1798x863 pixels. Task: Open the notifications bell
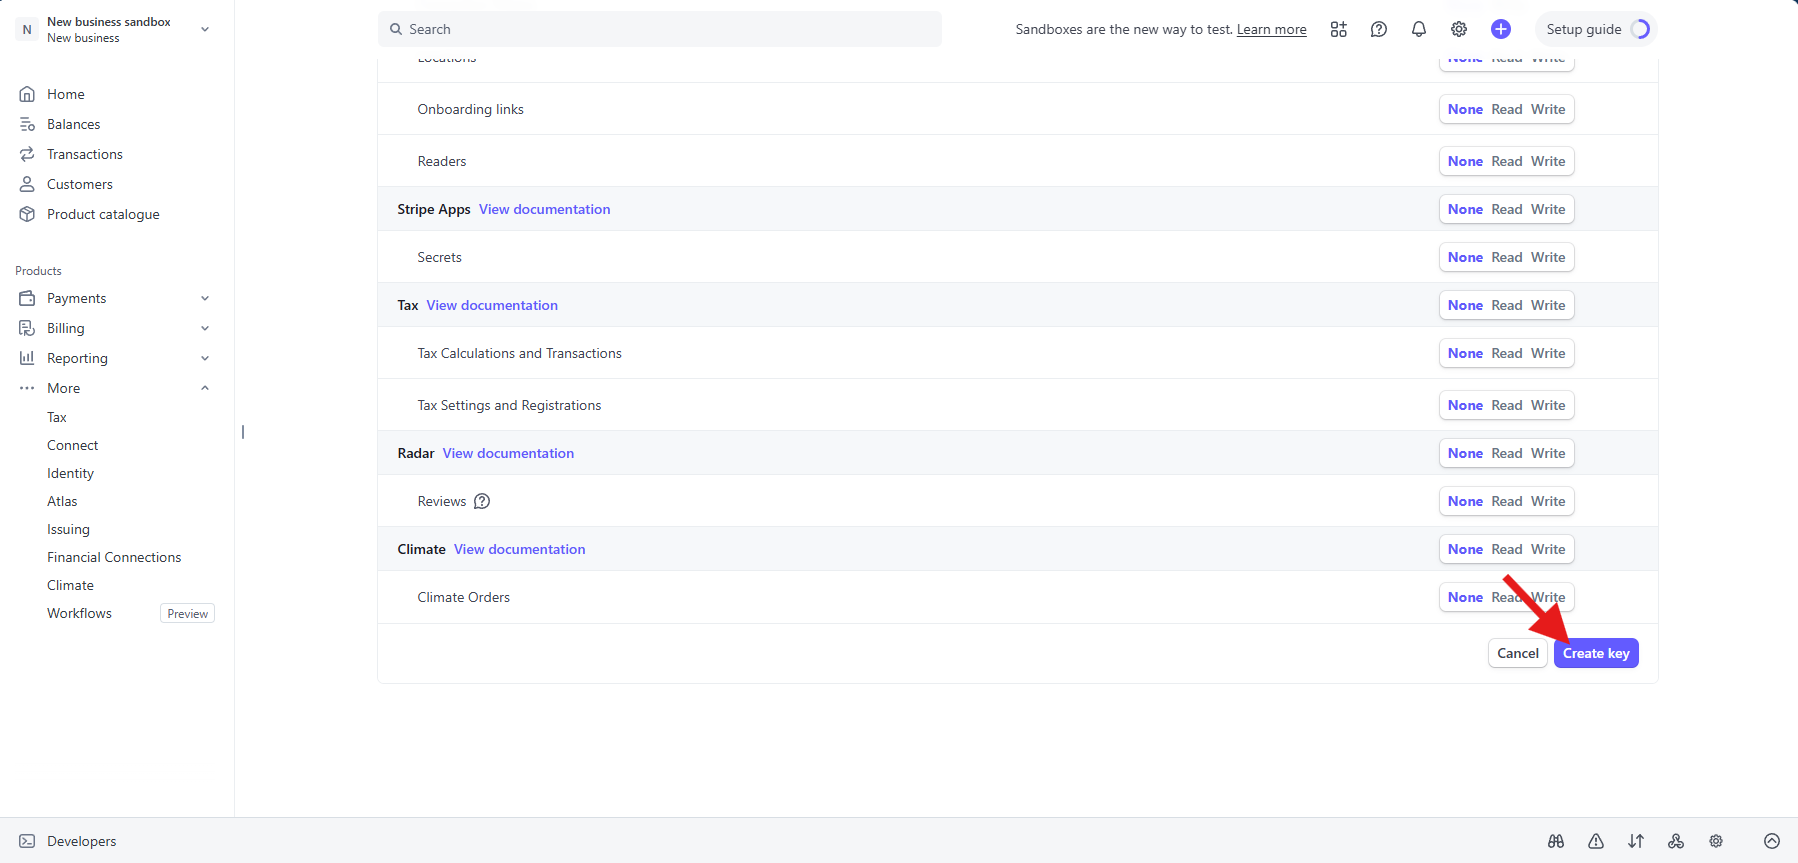1418,29
